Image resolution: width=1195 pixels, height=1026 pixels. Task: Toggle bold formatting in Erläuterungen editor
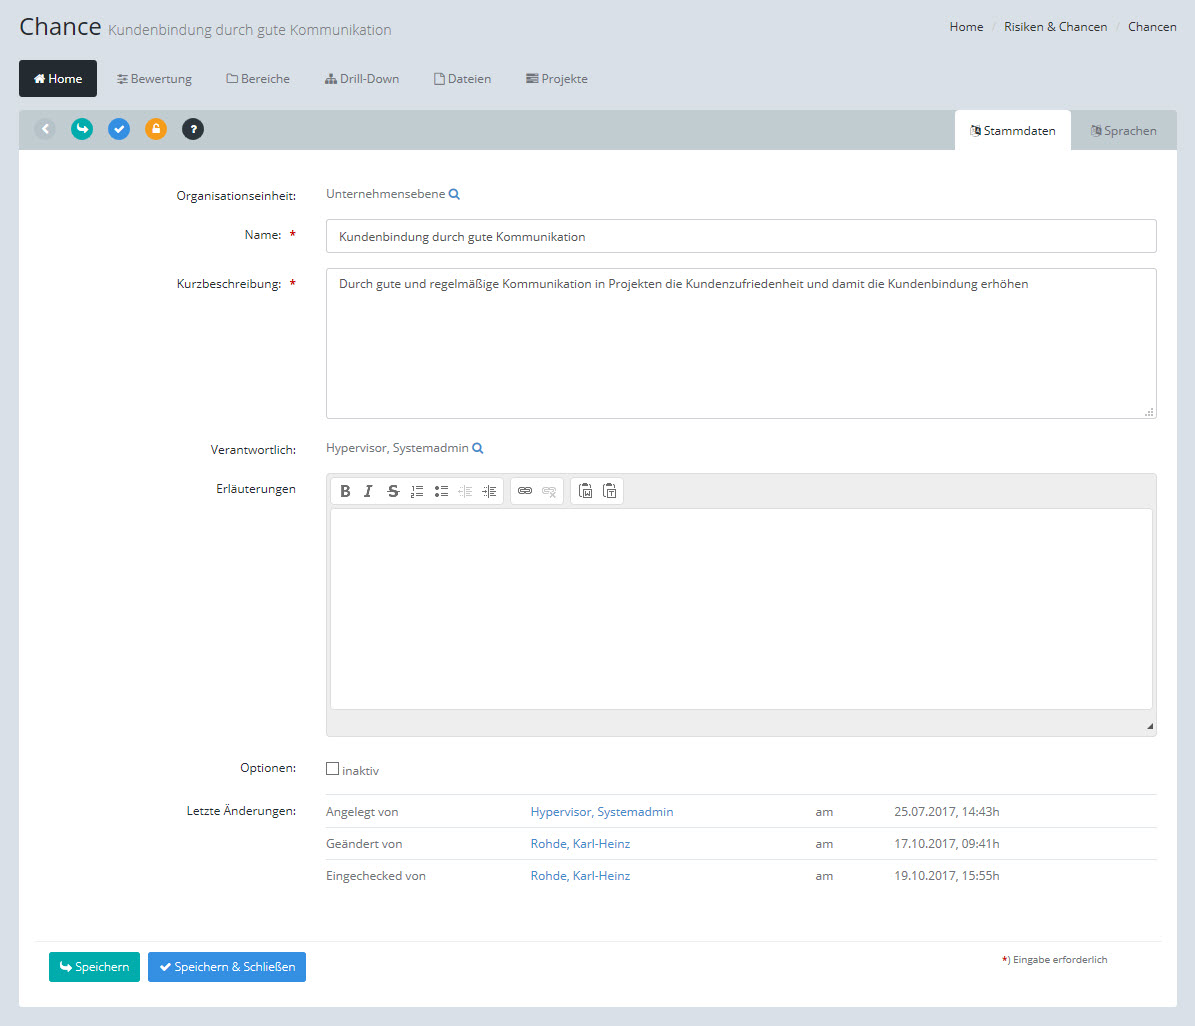pyautogui.click(x=345, y=491)
